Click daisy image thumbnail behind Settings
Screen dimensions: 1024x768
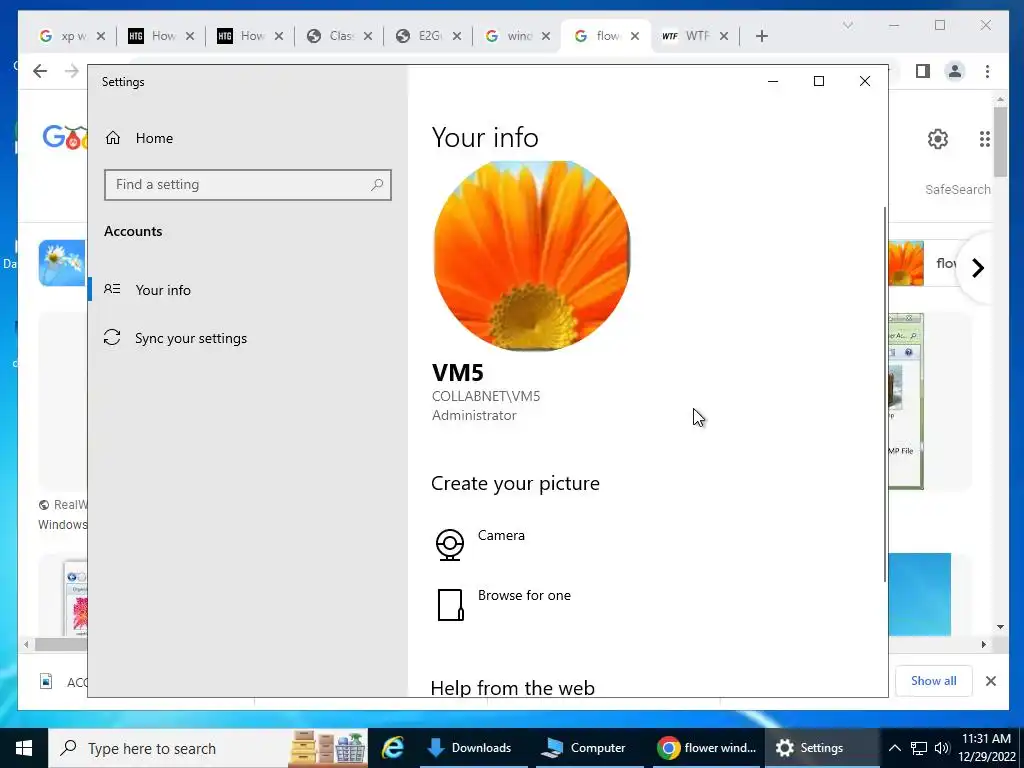[x=62, y=263]
